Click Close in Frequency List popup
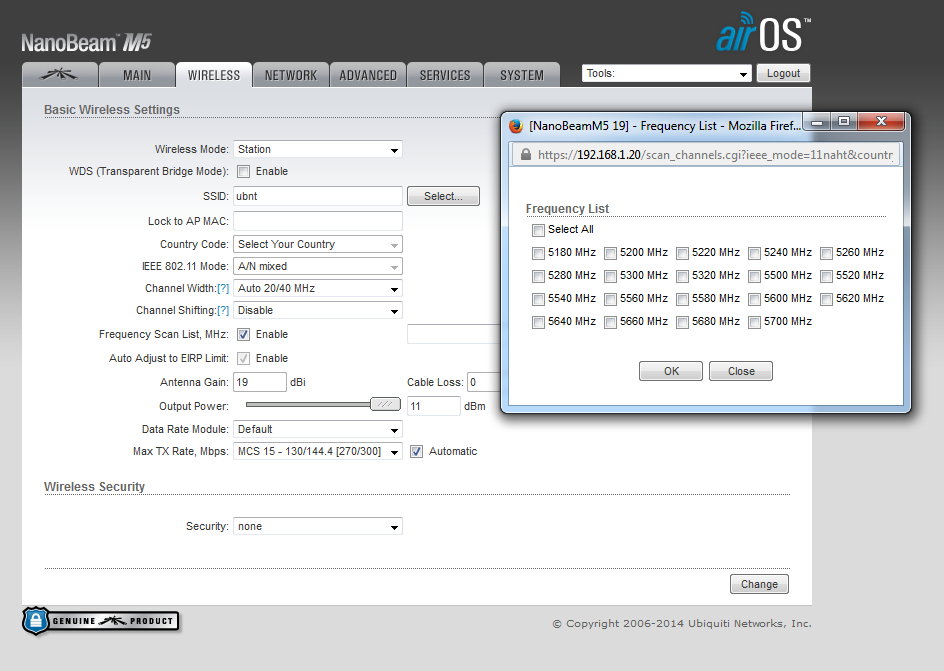Screen dimensions: 944x671 [741, 371]
